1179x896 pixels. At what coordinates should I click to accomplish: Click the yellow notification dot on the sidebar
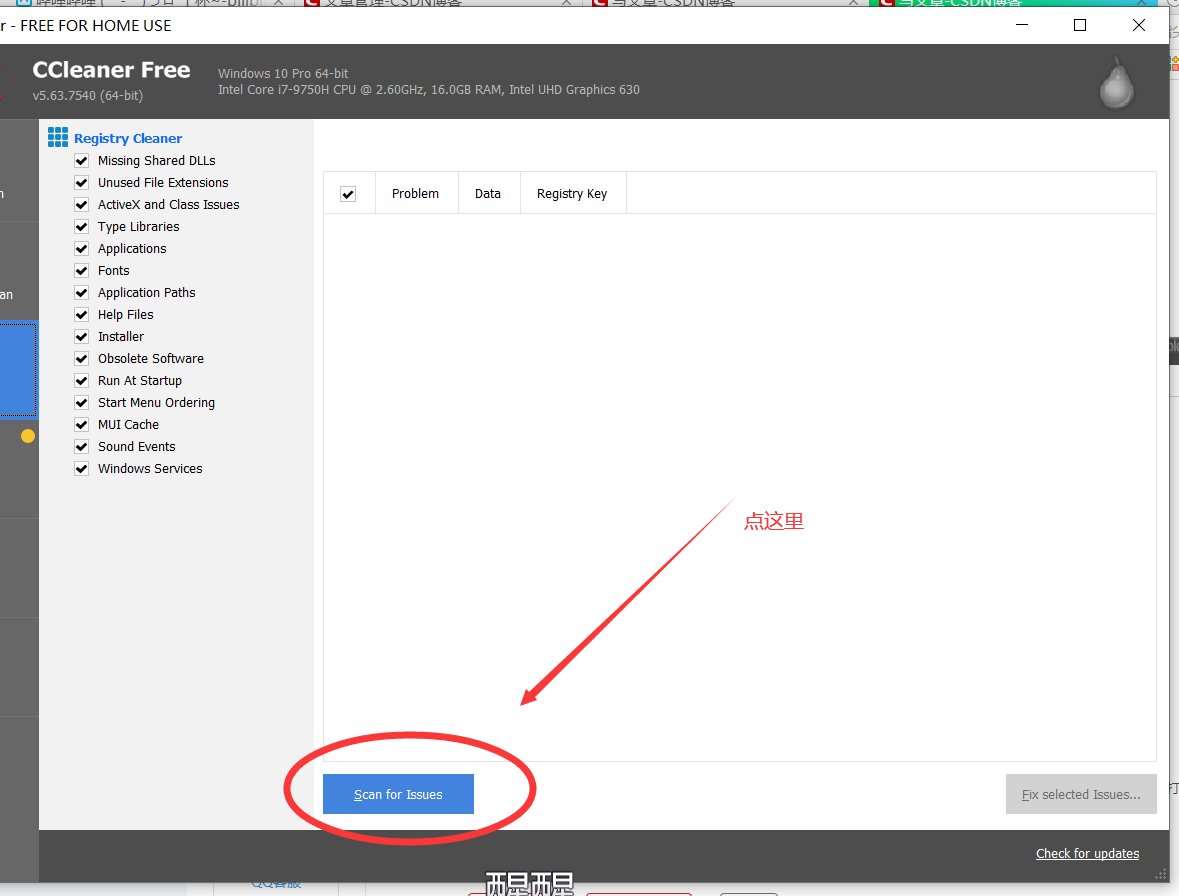(27, 436)
